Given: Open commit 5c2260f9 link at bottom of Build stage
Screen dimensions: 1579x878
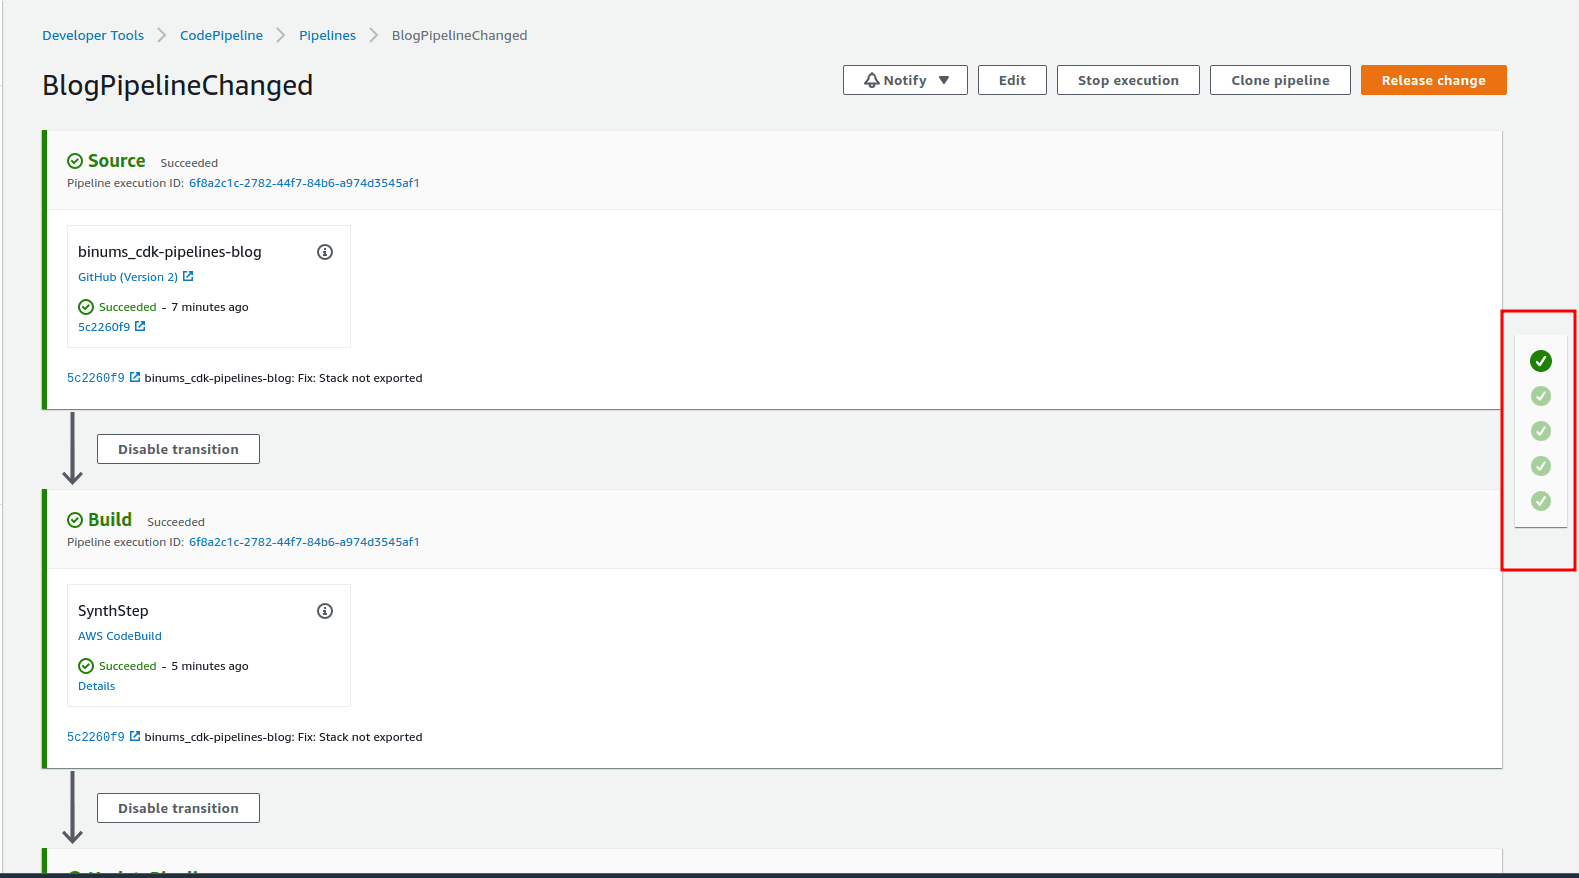Looking at the screenshot, I should click(96, 737).
